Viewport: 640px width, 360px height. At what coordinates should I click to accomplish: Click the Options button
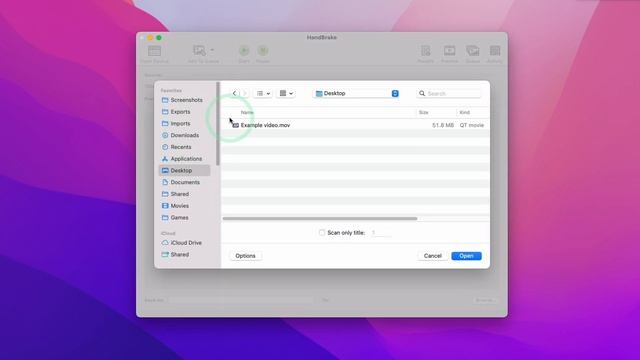tap(245, 256)
